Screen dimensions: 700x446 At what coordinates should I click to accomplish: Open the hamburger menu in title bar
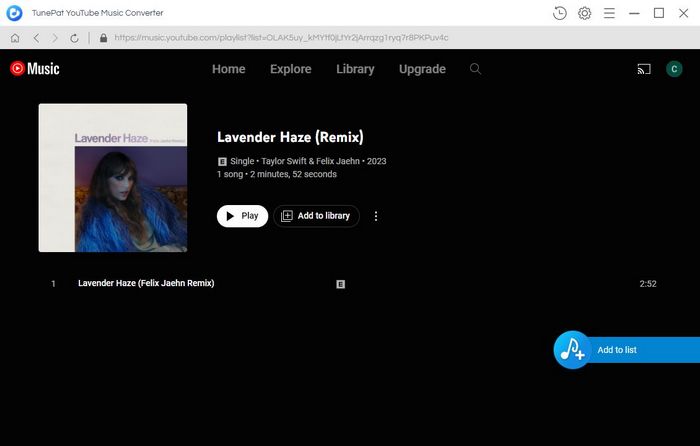(x=609, y=13)
